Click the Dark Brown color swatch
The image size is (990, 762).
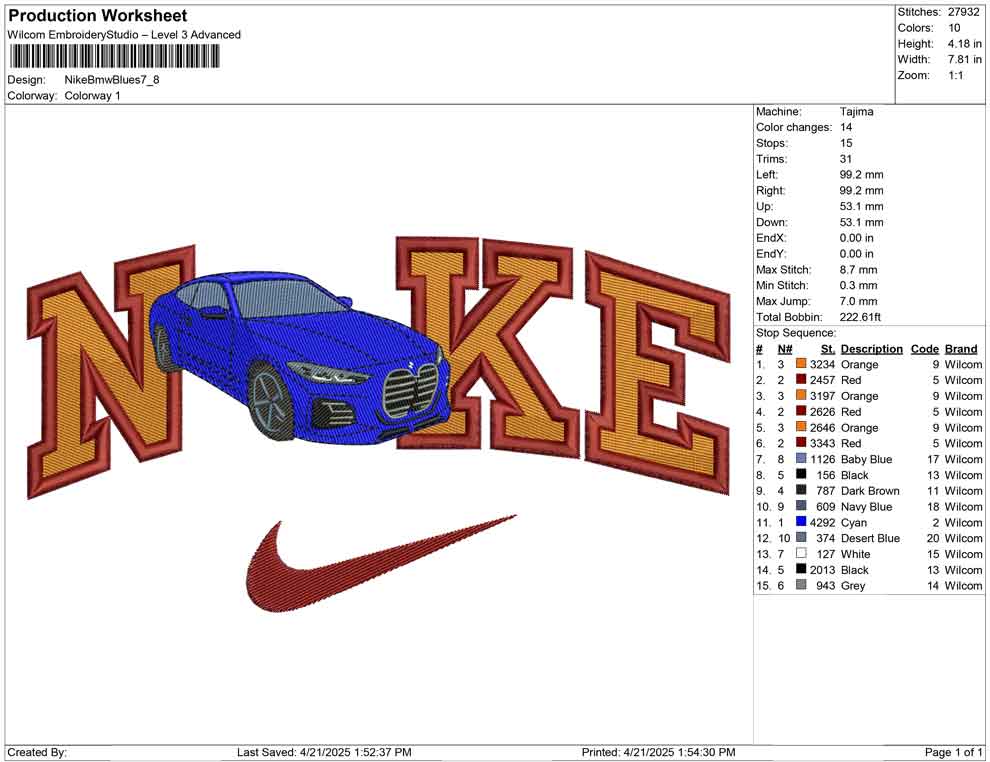(x=801, y=490)
